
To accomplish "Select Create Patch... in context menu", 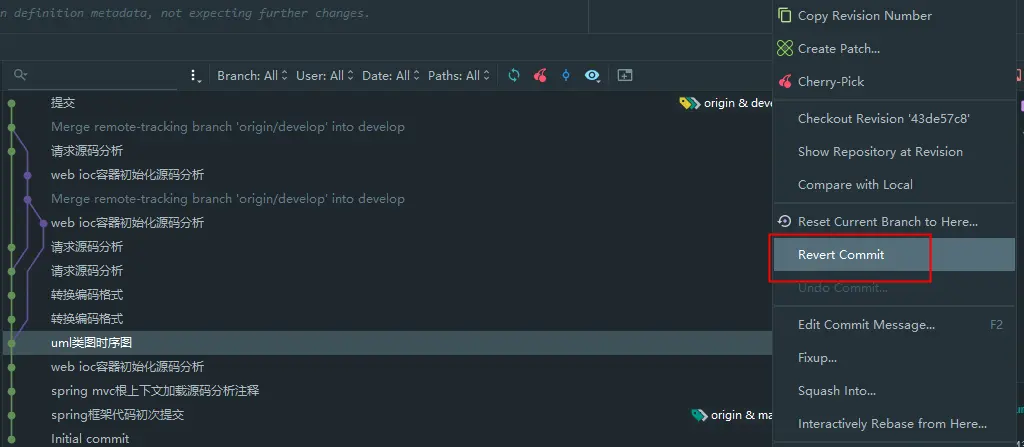I will (x=894, y=48).
